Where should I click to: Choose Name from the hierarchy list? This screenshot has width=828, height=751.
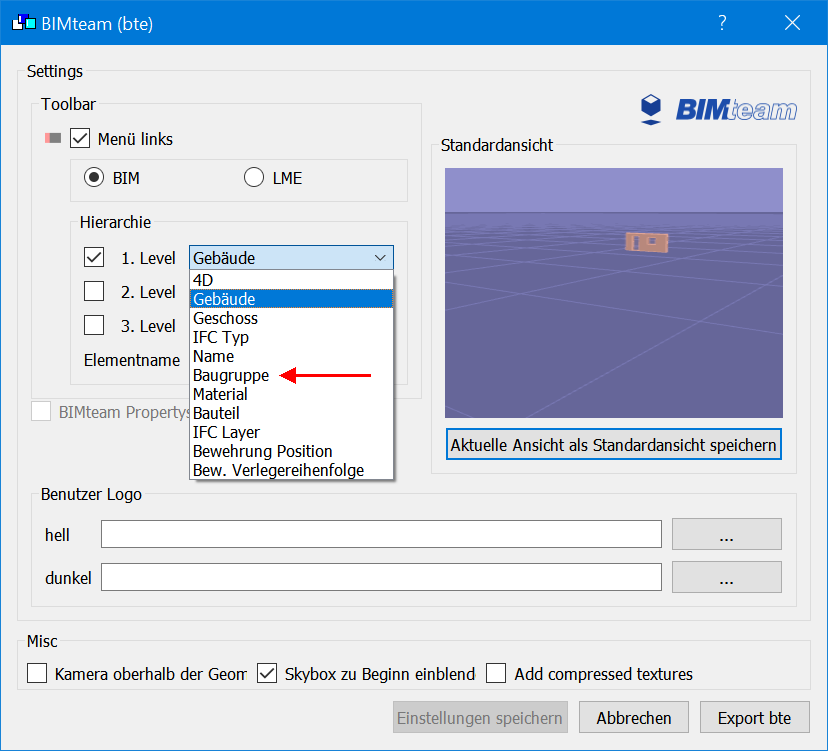(291, 356)
